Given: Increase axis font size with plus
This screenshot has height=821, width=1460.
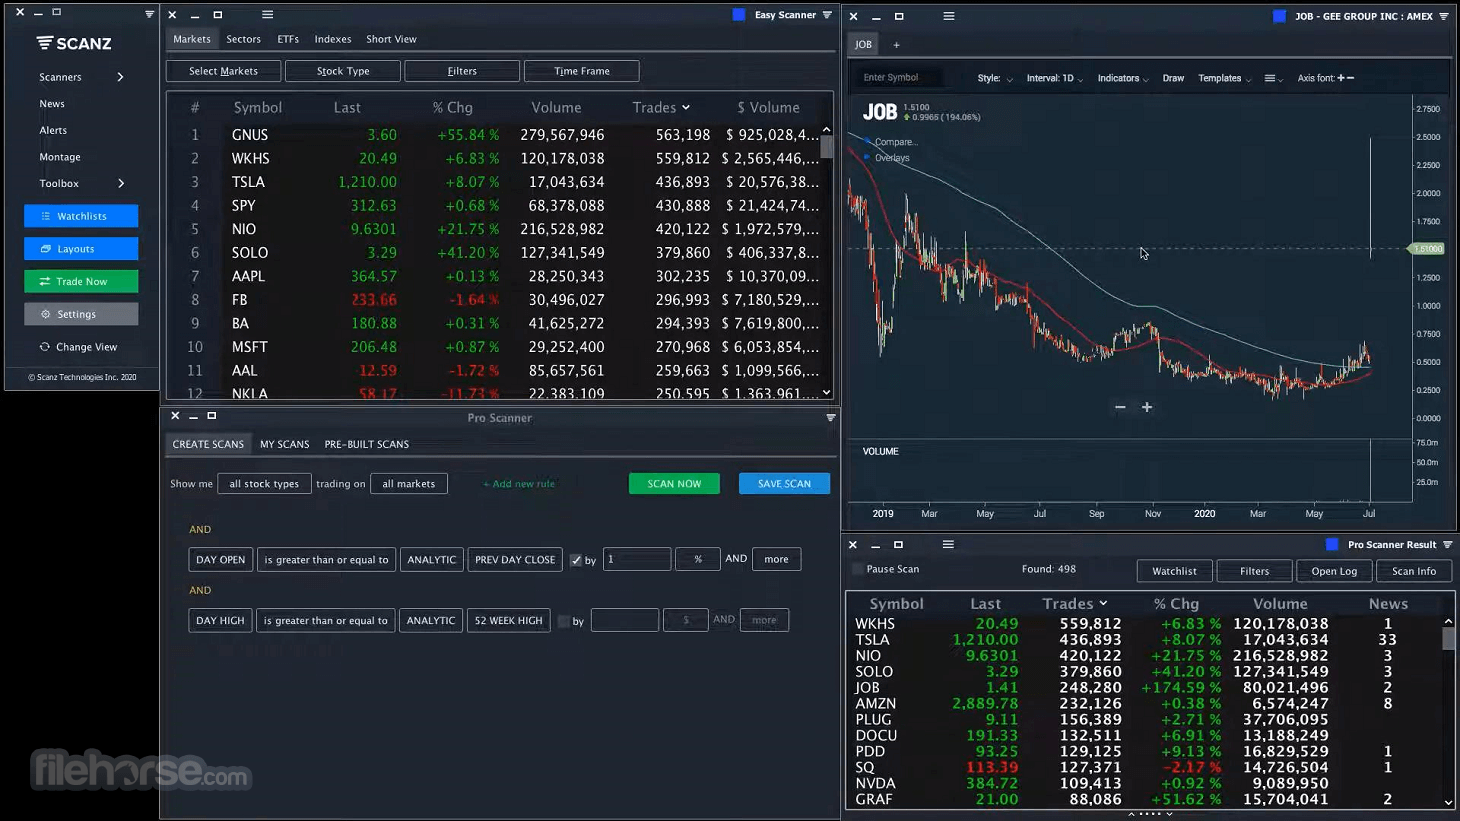Looking at the screenshot, I should coord(1340,78).
